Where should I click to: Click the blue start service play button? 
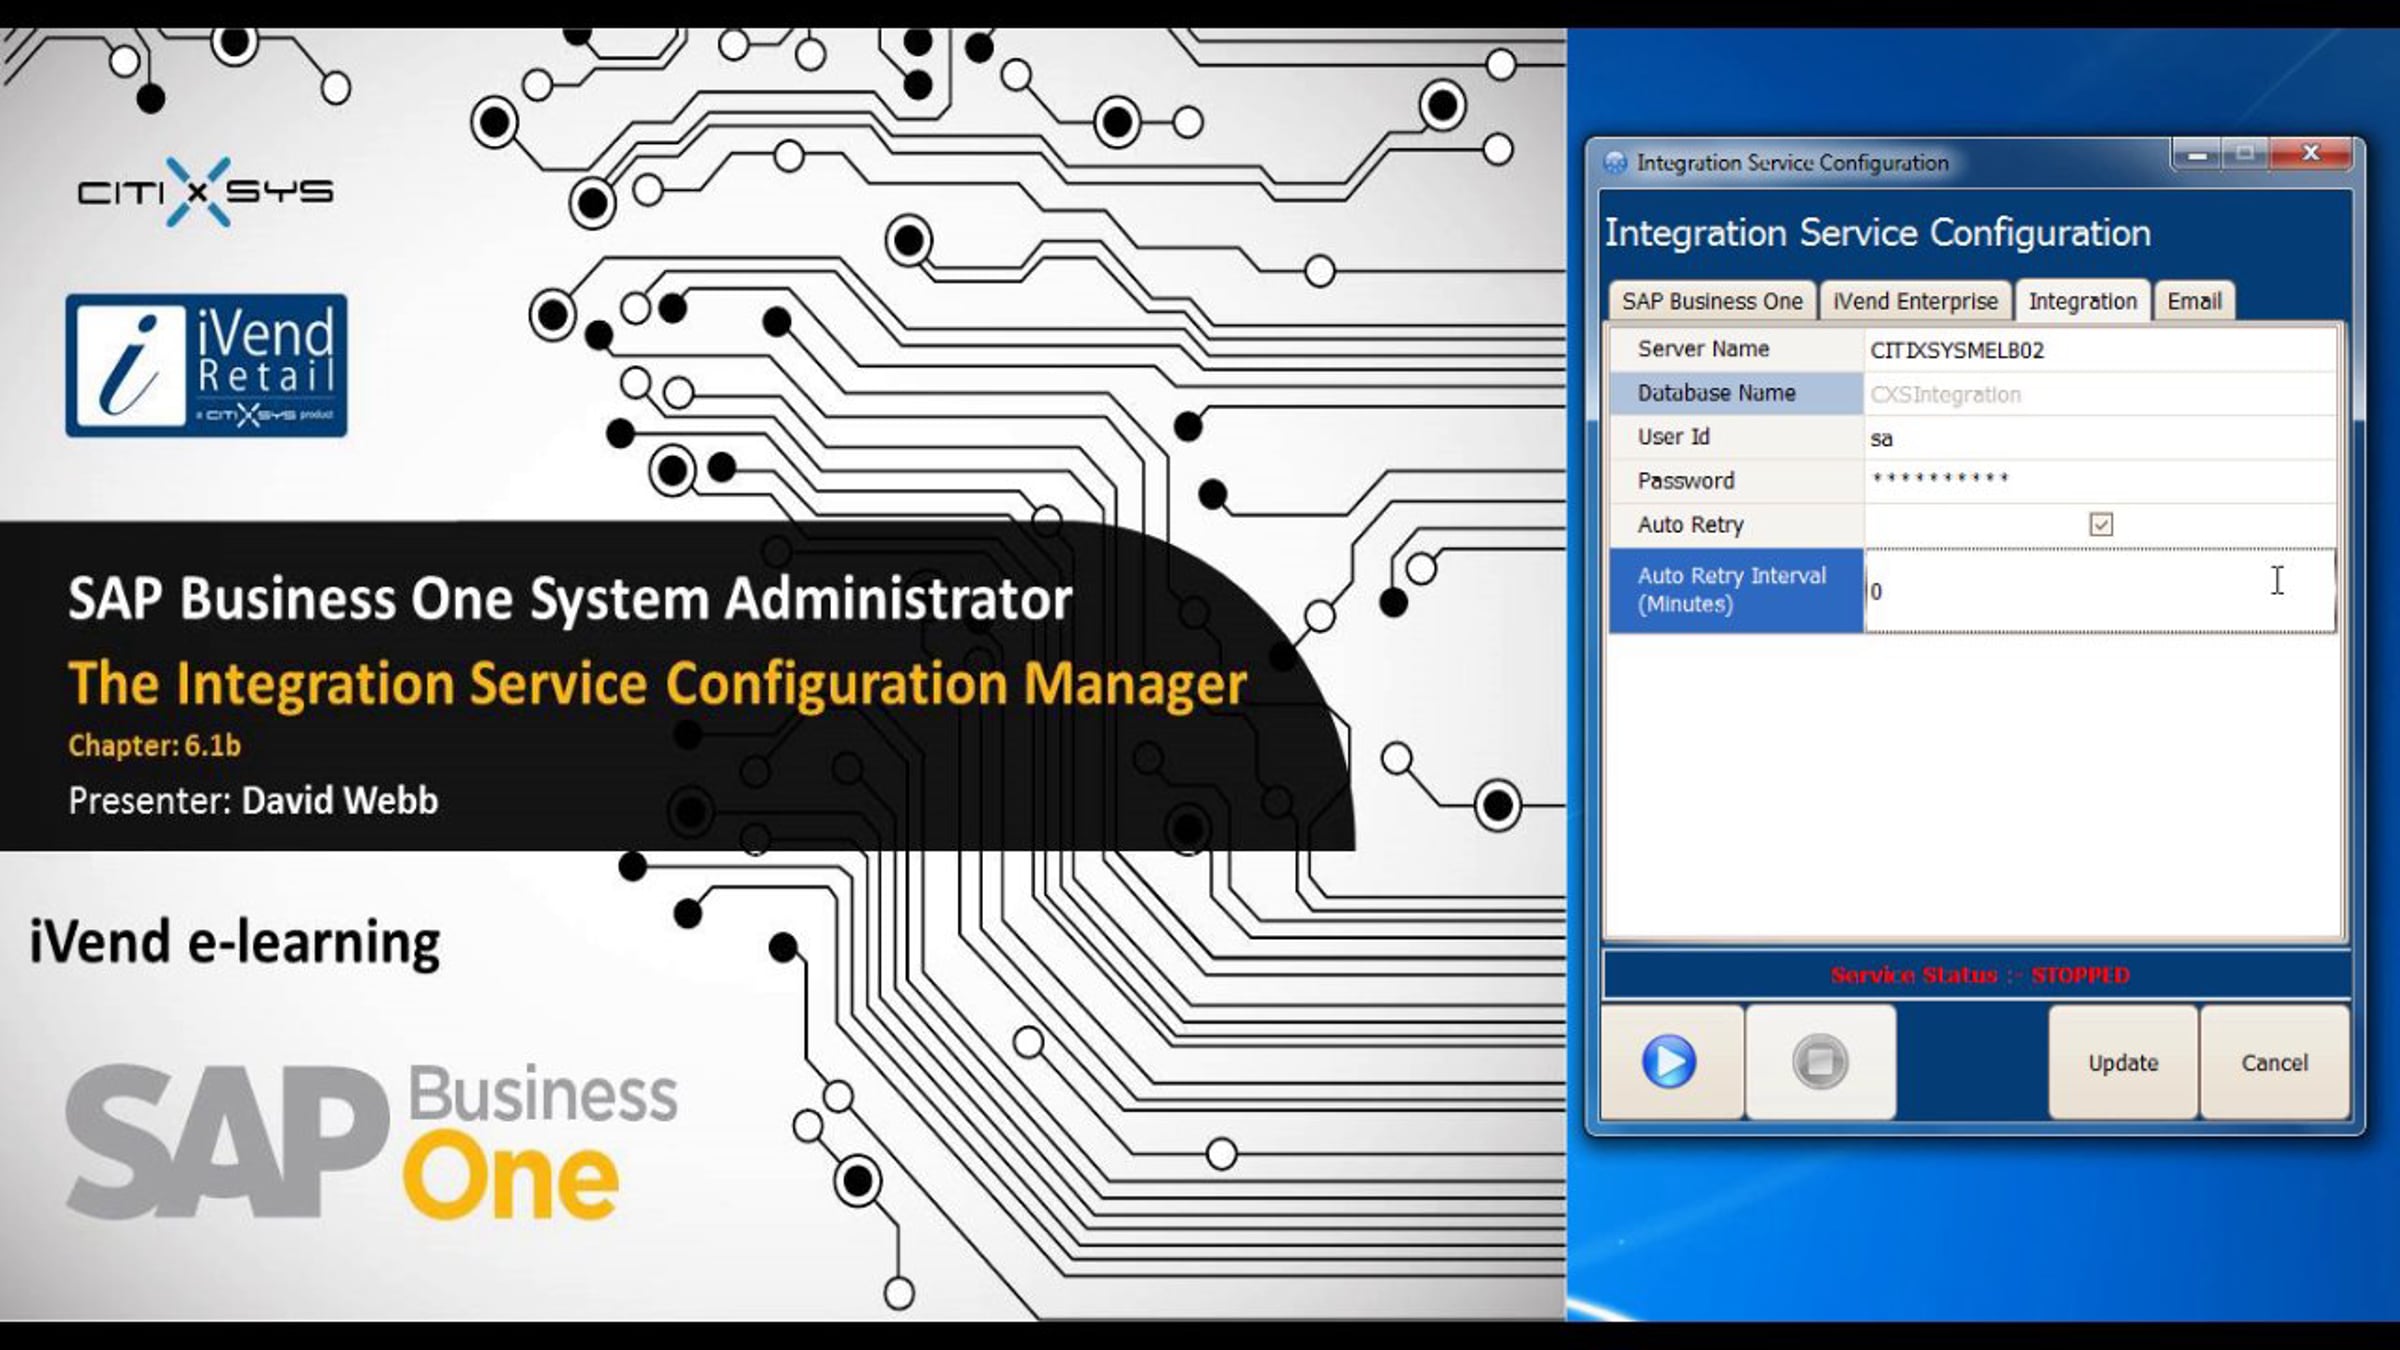[1669, 1062]
